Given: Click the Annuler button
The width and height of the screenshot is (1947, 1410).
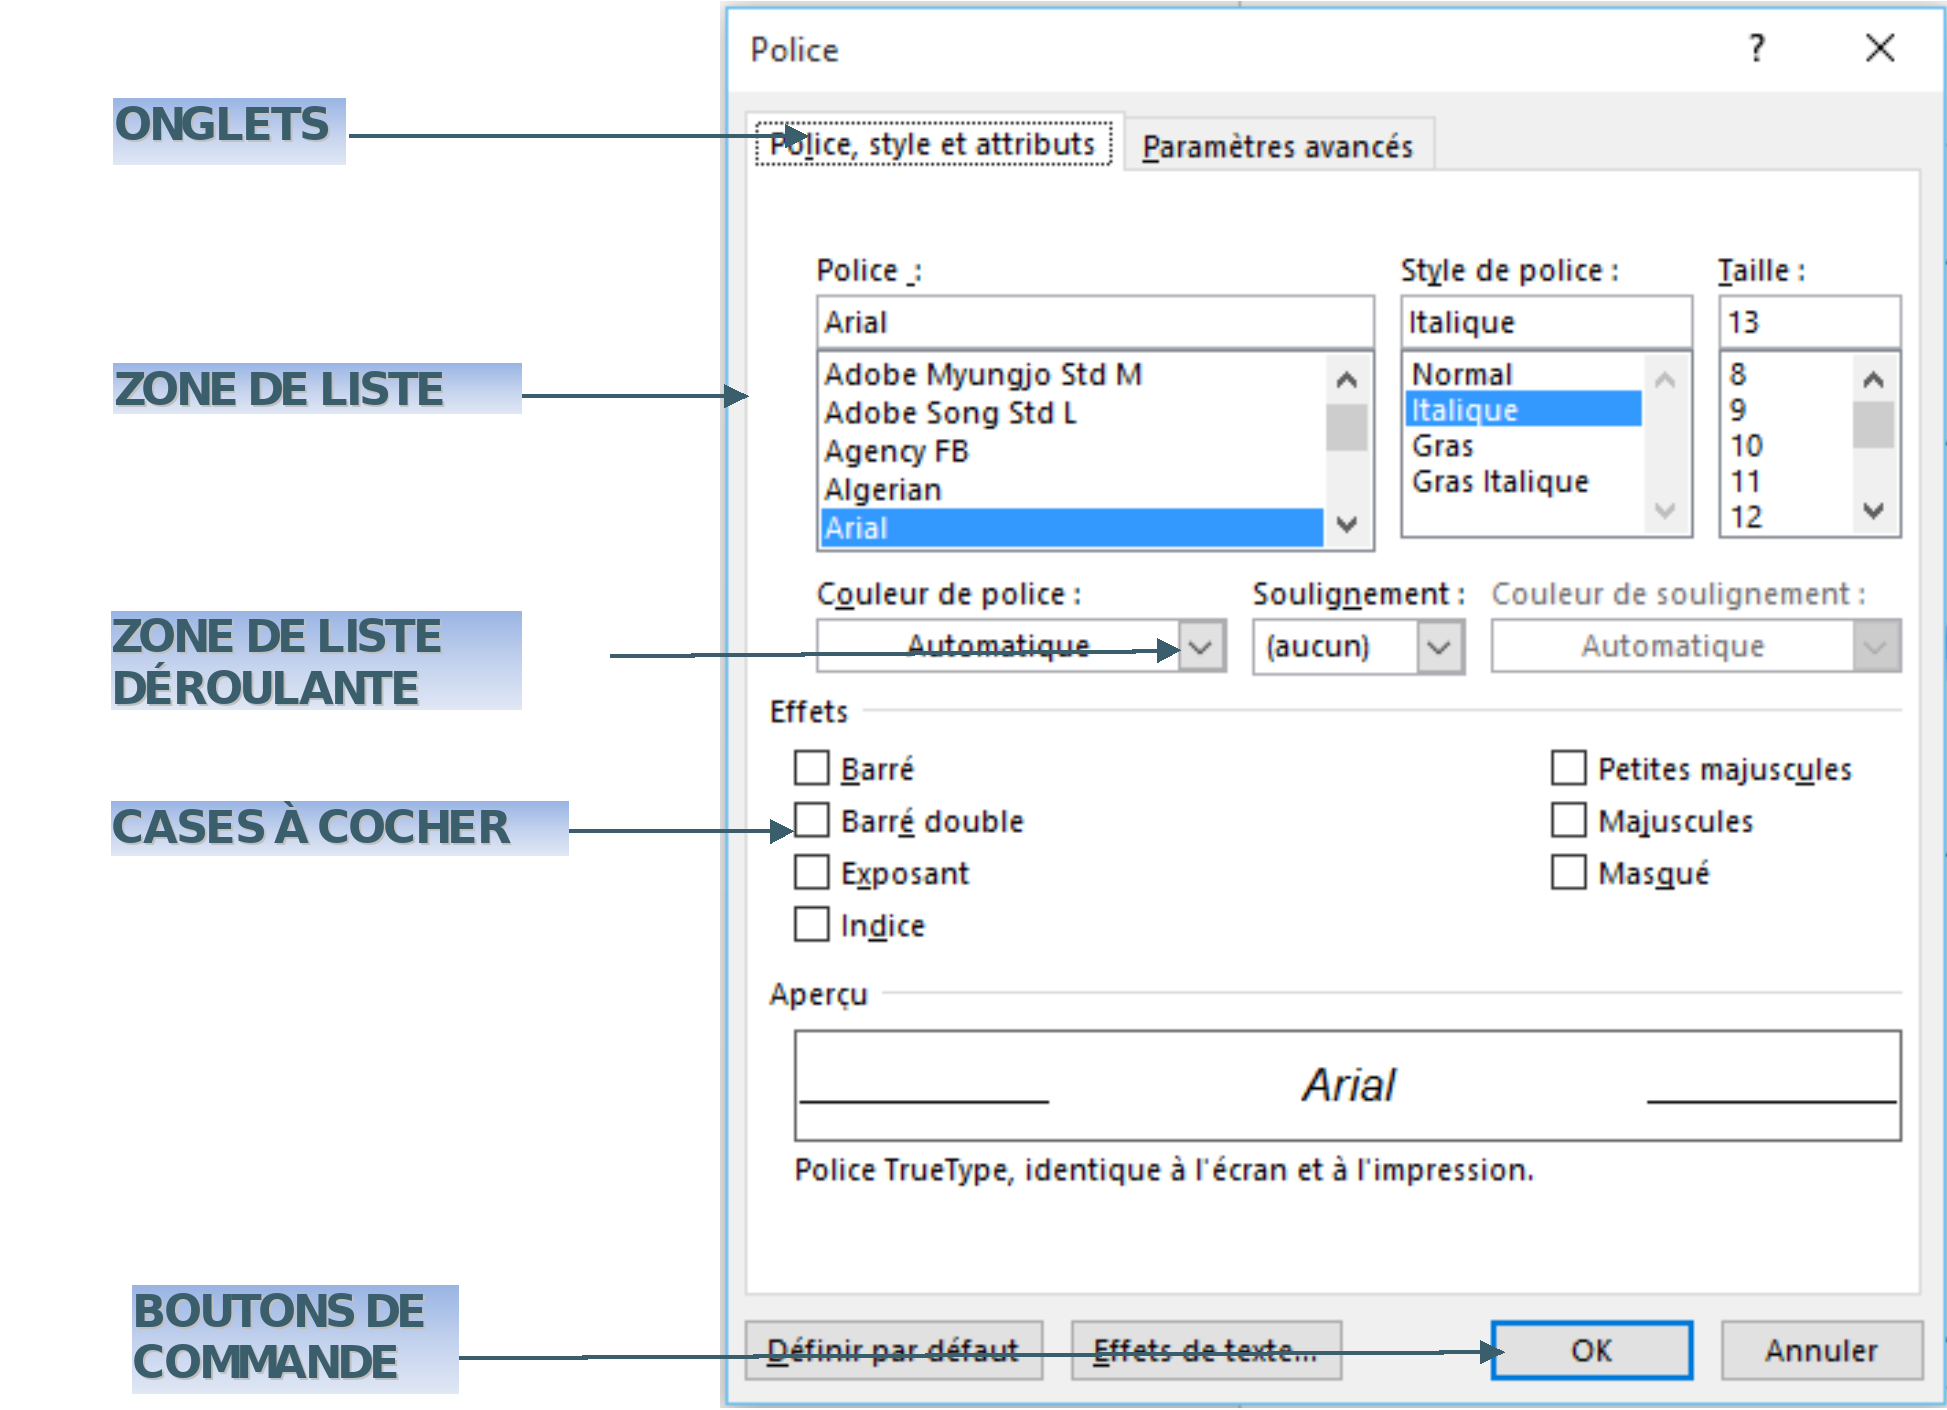Looking at the screenshot, I should click(1821, 1350).
